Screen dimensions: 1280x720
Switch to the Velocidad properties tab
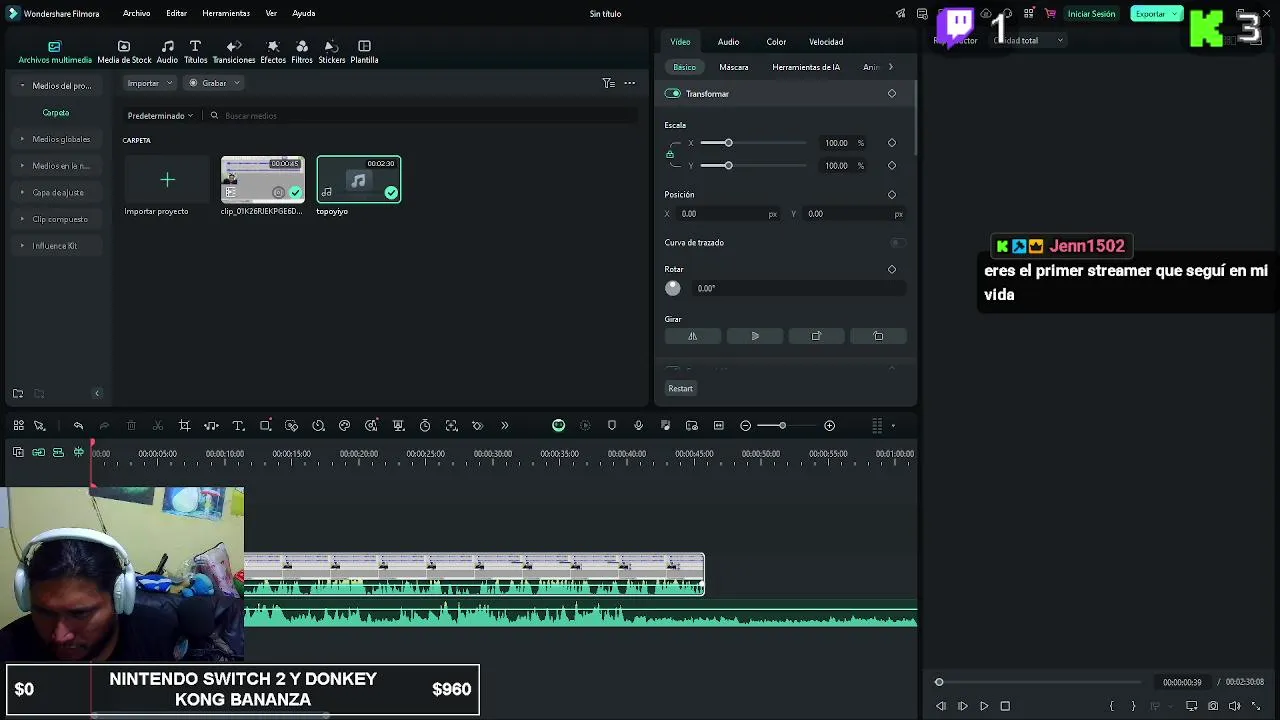click(x=826, y=42)
